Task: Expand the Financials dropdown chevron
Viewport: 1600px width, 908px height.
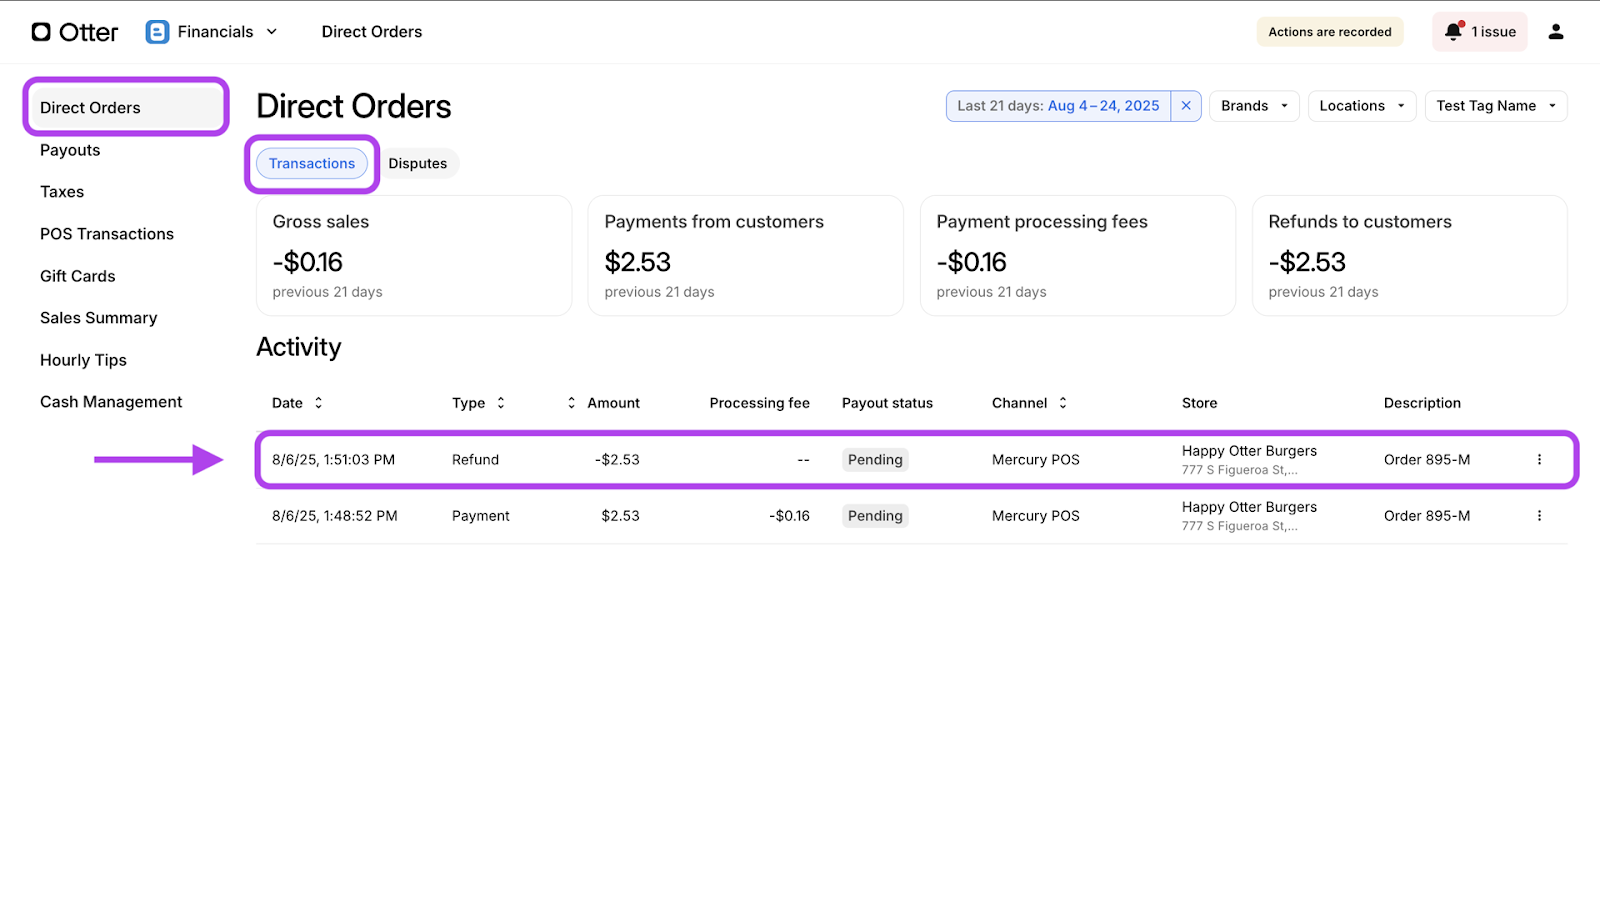Action: coord(271,32)
